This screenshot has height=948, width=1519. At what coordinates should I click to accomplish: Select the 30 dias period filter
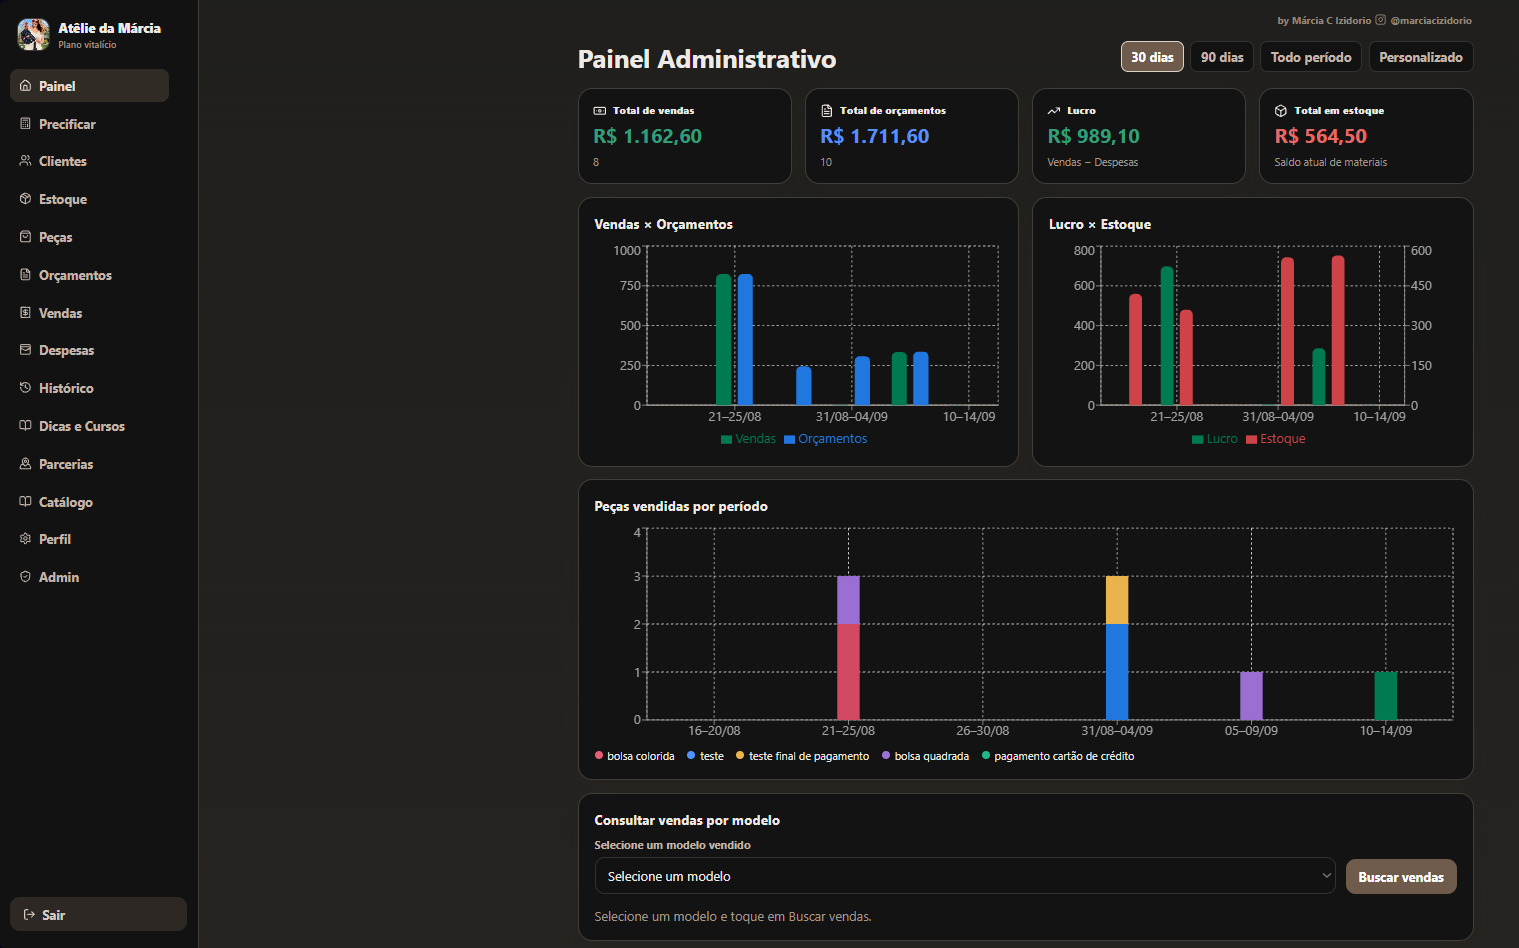point(1152,57)
